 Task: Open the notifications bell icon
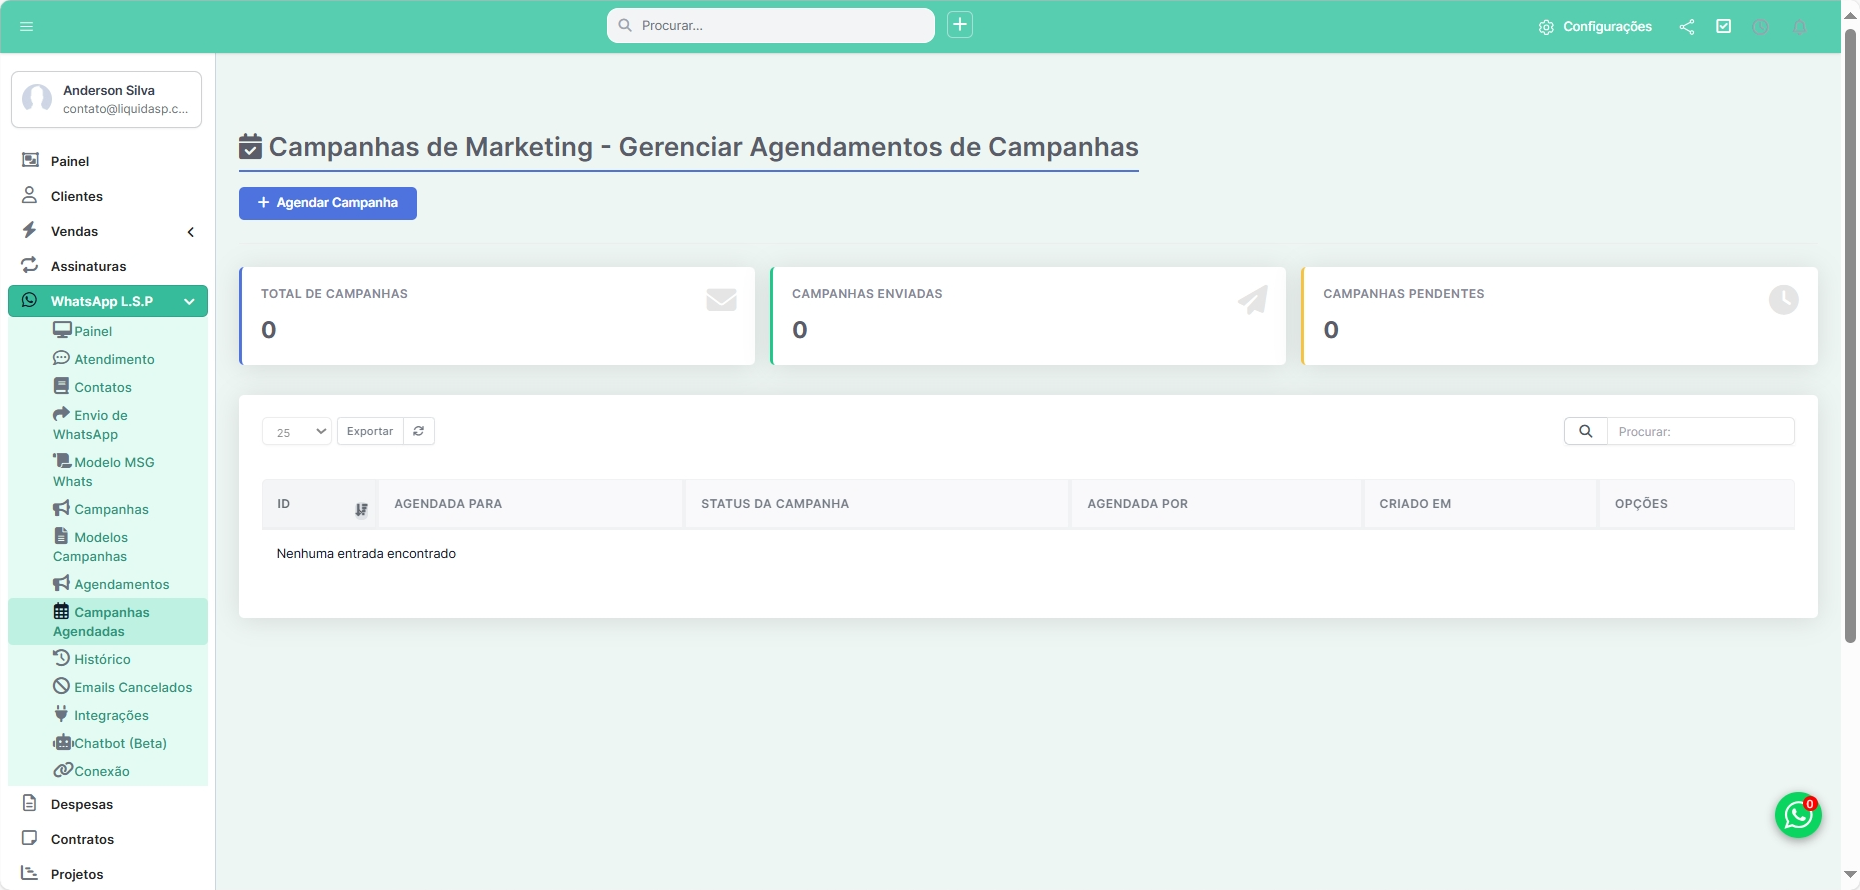pos(1799,27)
